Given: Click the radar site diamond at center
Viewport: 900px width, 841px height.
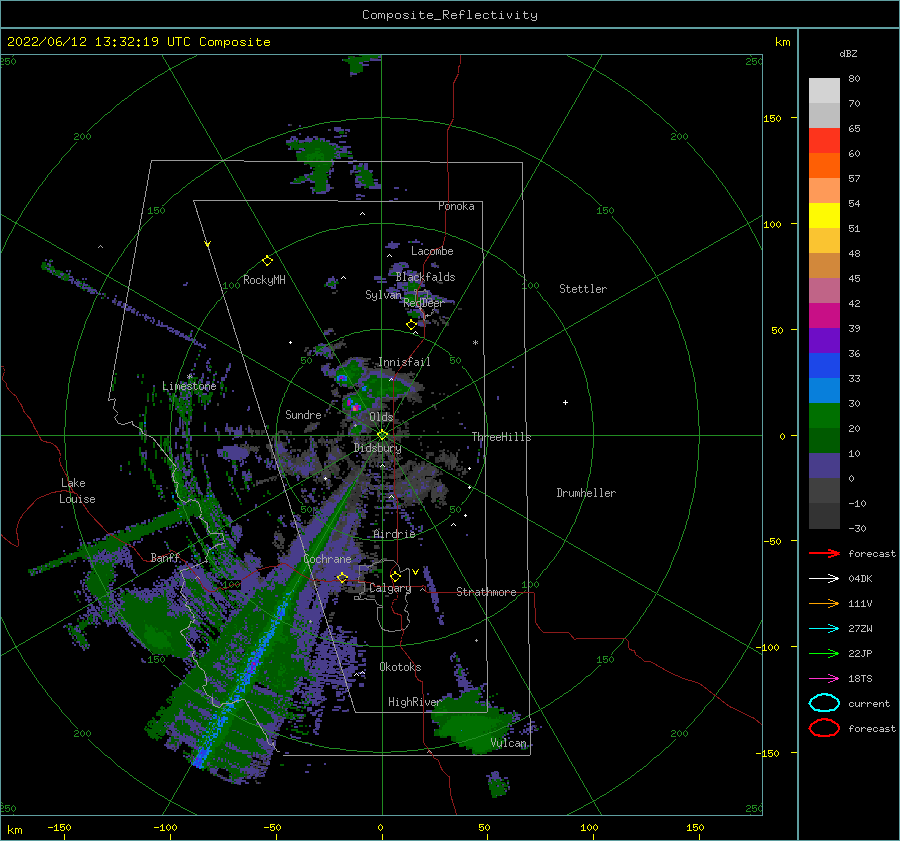Looking at the screenshot, I should 382,435.
